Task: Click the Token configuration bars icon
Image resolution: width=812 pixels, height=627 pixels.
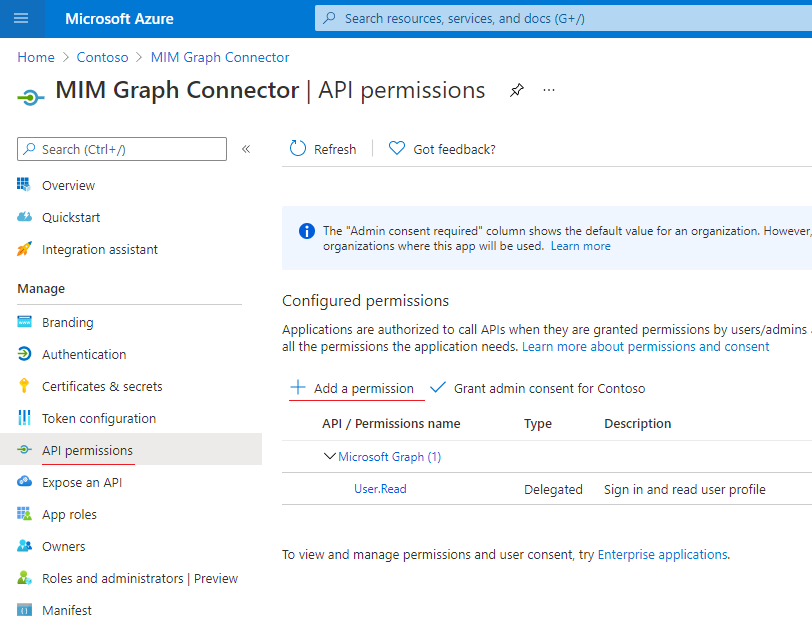Action: pos(24,417)
